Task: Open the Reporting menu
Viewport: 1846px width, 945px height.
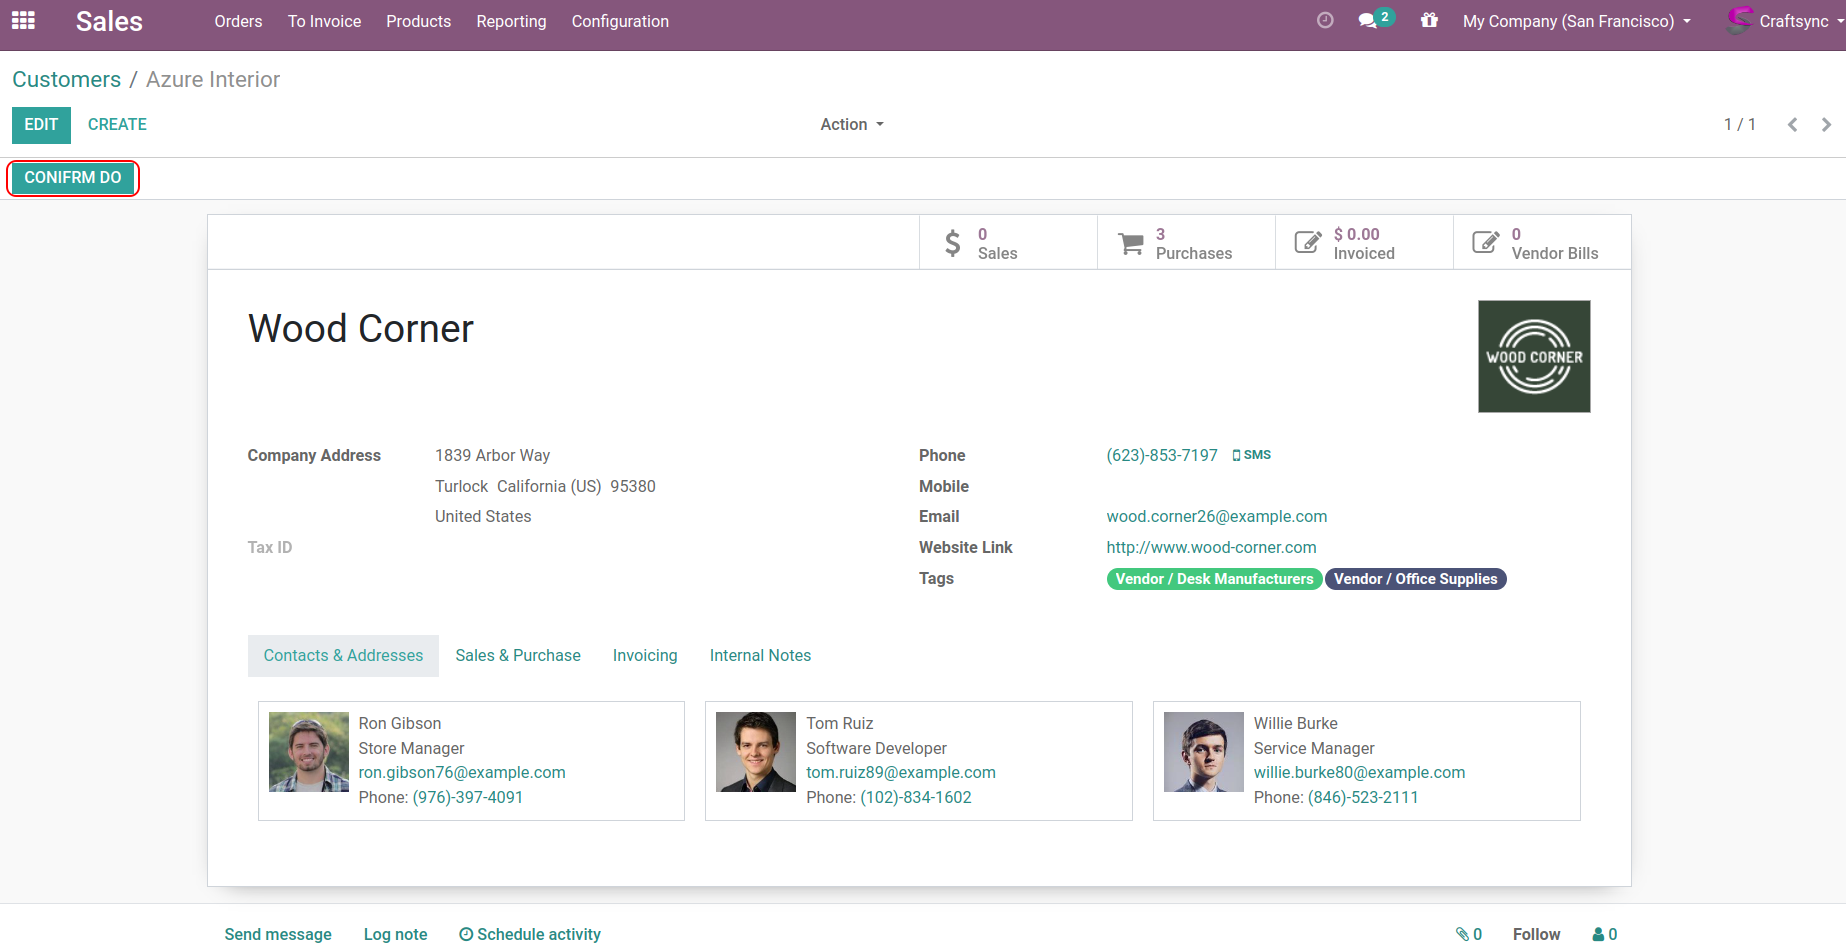Action: coord(511,21)
